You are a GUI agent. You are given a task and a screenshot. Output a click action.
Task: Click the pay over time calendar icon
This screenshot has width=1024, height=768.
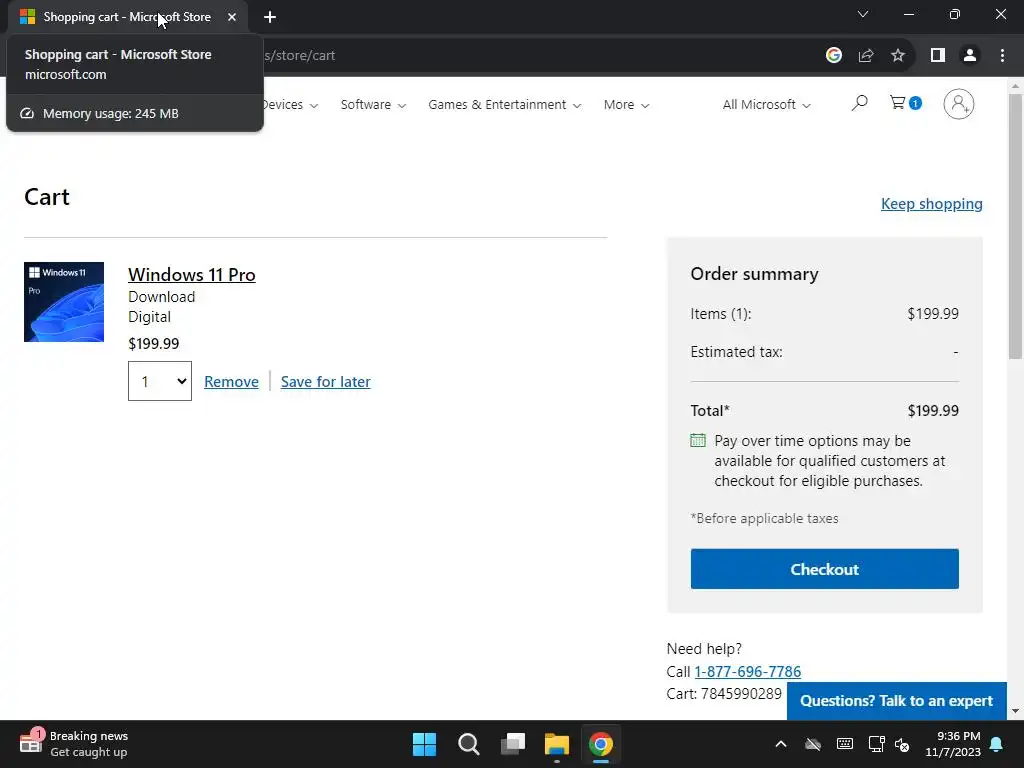pyautogui.click(x=697, y=440)
